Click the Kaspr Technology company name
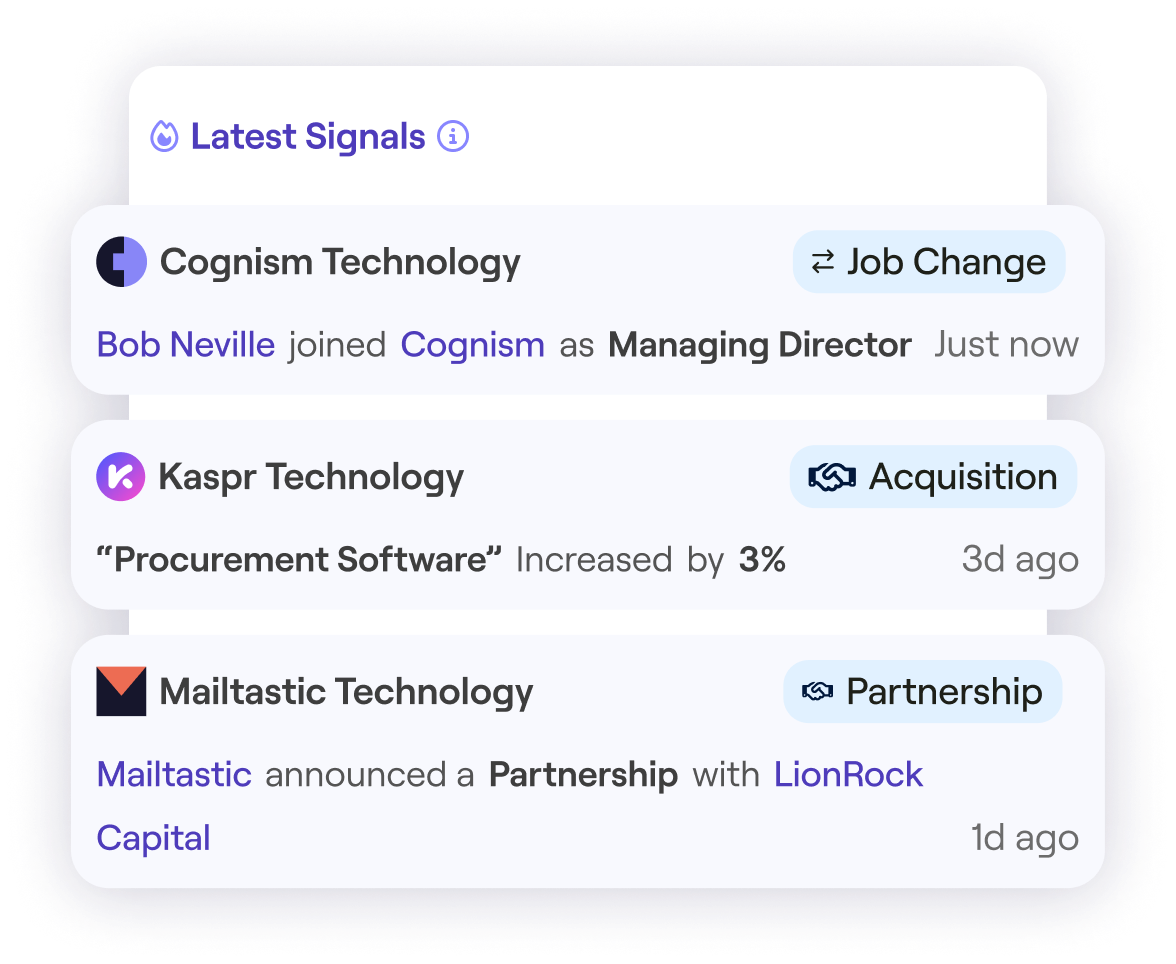Image resolution: width=1176 pixels, height=964 pixels. click(311, 477)
